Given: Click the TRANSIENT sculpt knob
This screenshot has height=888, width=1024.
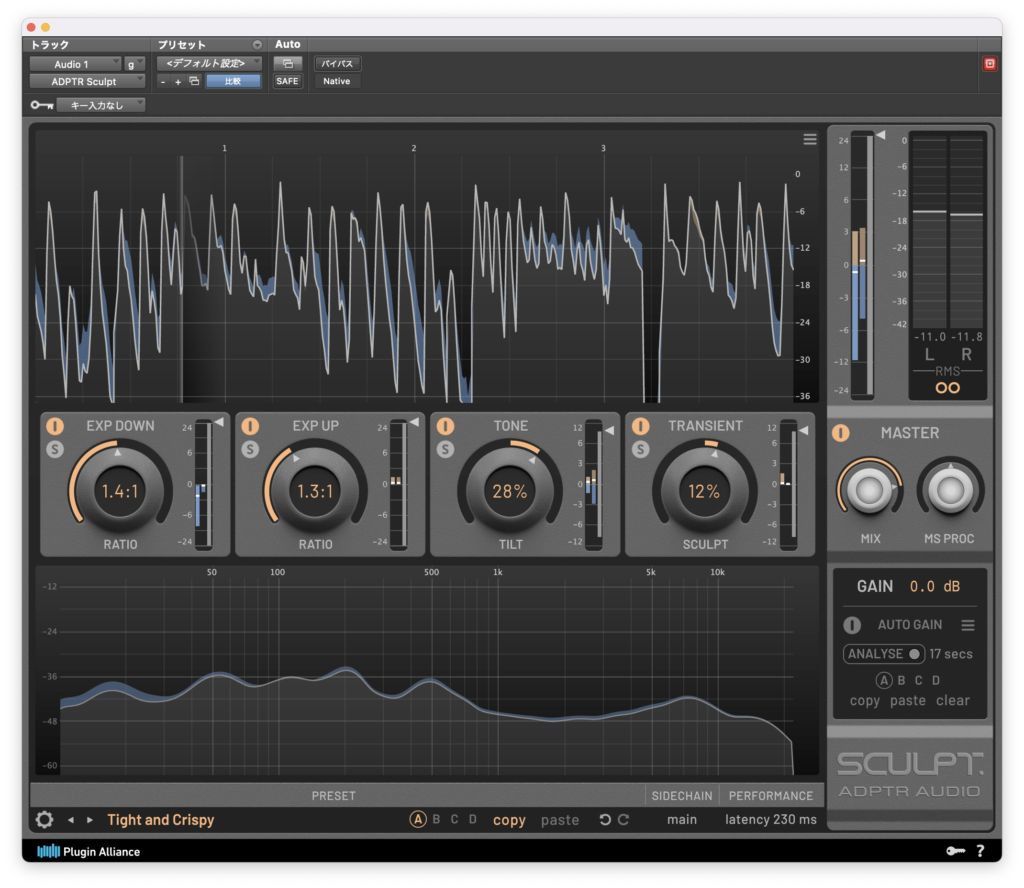Looking at the screenshot, I should 705,491.
